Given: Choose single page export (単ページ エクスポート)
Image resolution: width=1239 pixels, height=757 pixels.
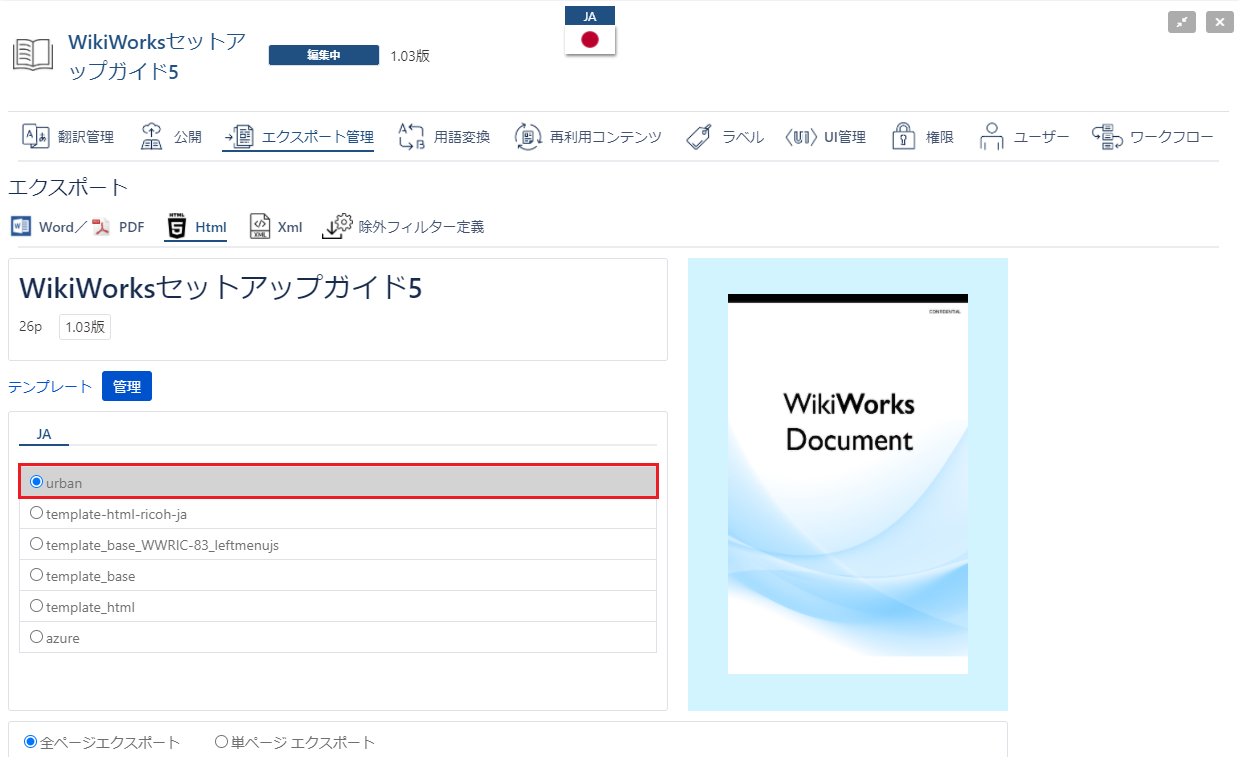Looking at the screenshot, I should coord(221,742).
